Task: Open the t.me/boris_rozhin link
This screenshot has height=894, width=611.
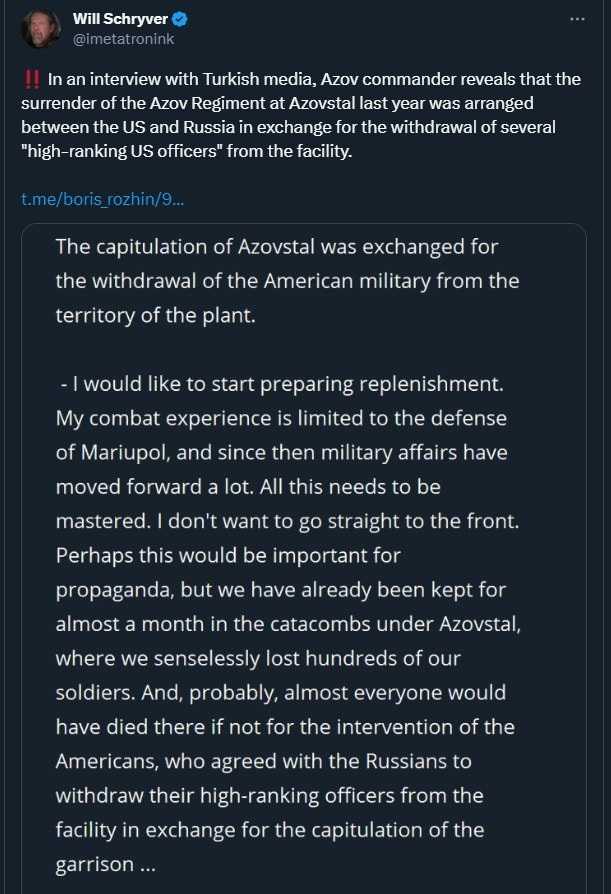Action: pos(102,199)
